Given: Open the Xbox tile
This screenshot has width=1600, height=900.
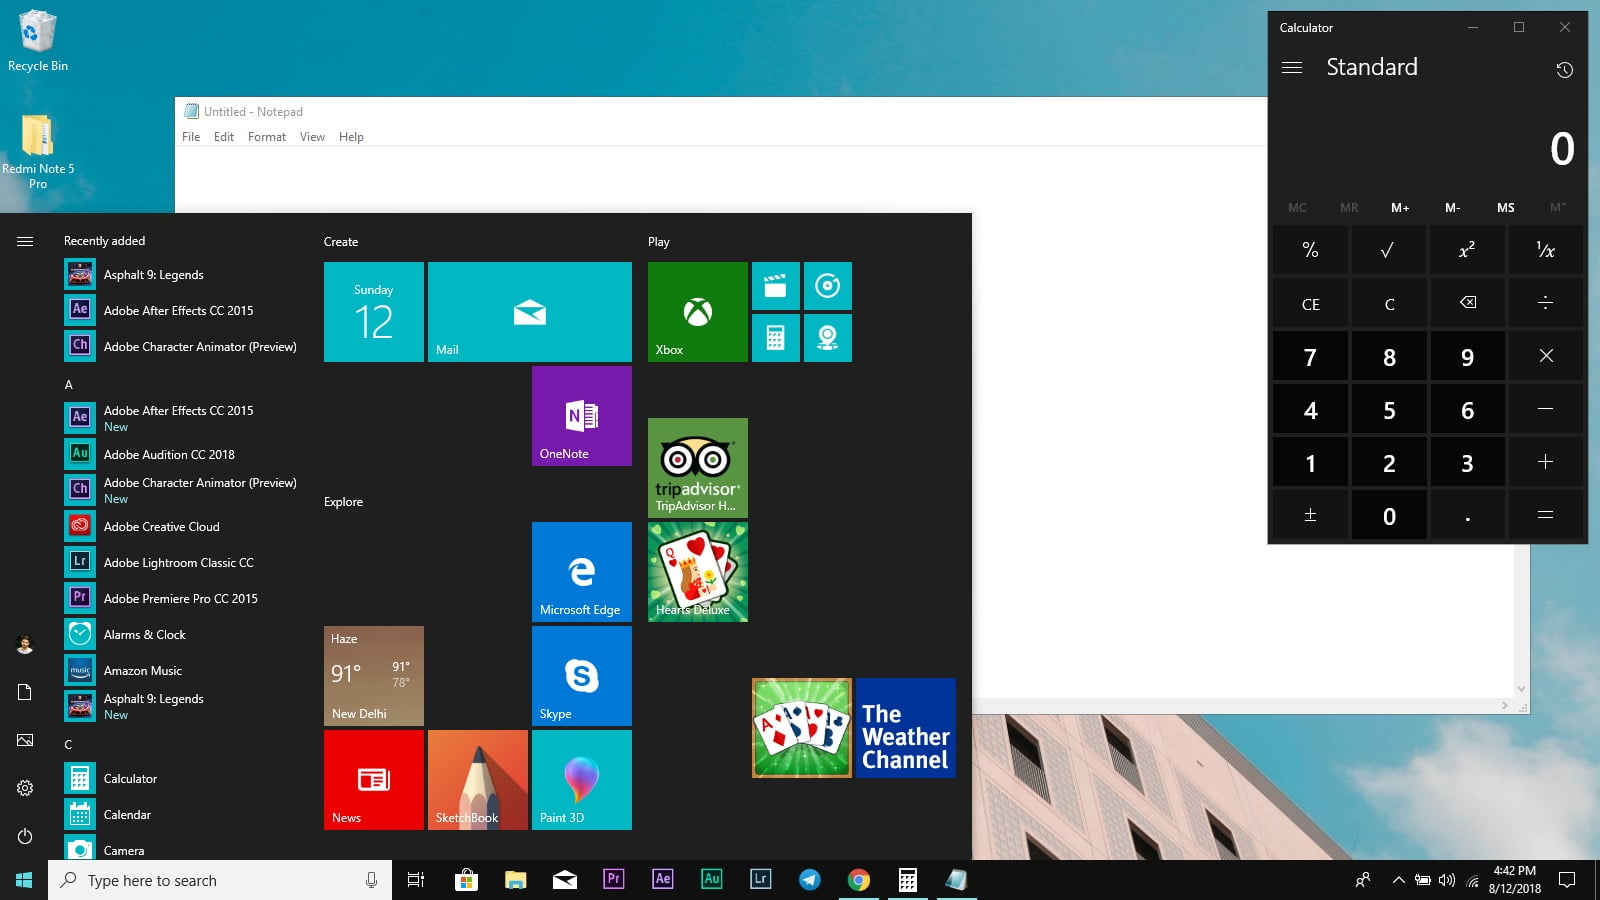Looking at the screenshot, I should click(x=697, y=312).
